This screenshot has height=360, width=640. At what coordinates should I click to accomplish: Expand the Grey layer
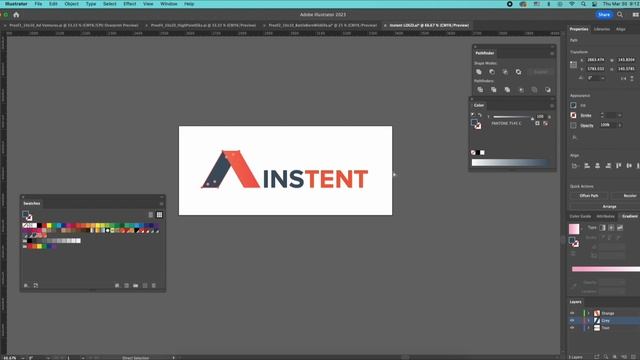click(589, 320)
